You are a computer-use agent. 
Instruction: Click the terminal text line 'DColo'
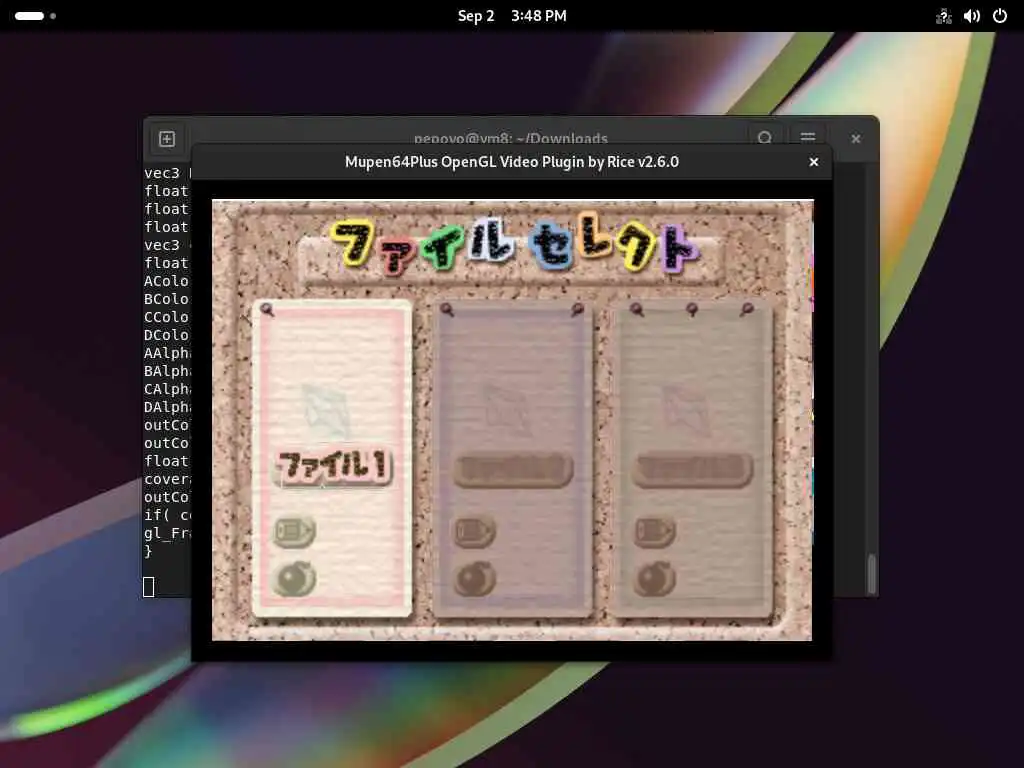[x=167, y=335]
